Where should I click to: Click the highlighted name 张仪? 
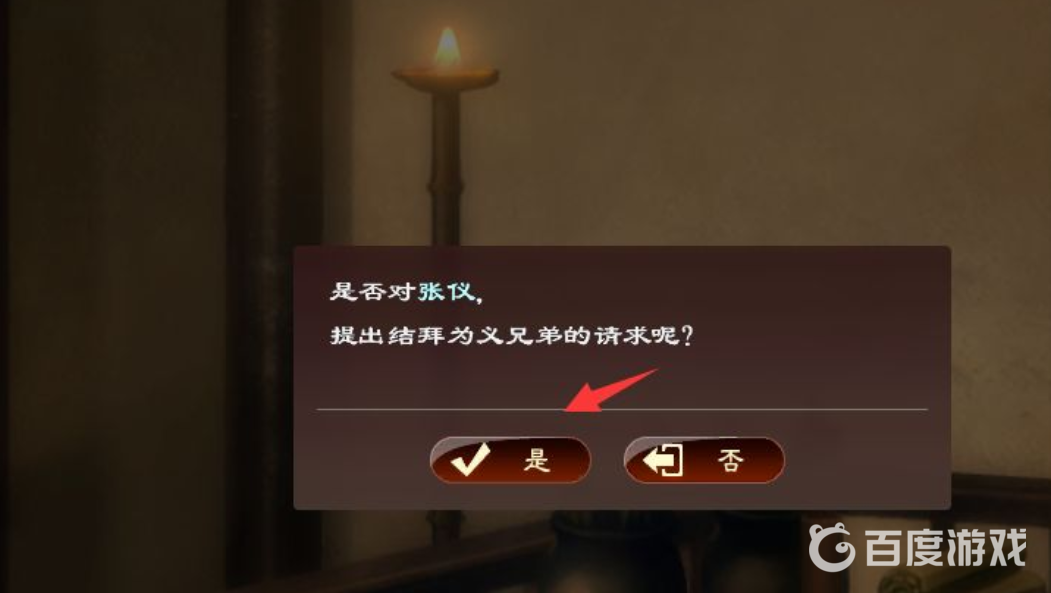point(446,291)
